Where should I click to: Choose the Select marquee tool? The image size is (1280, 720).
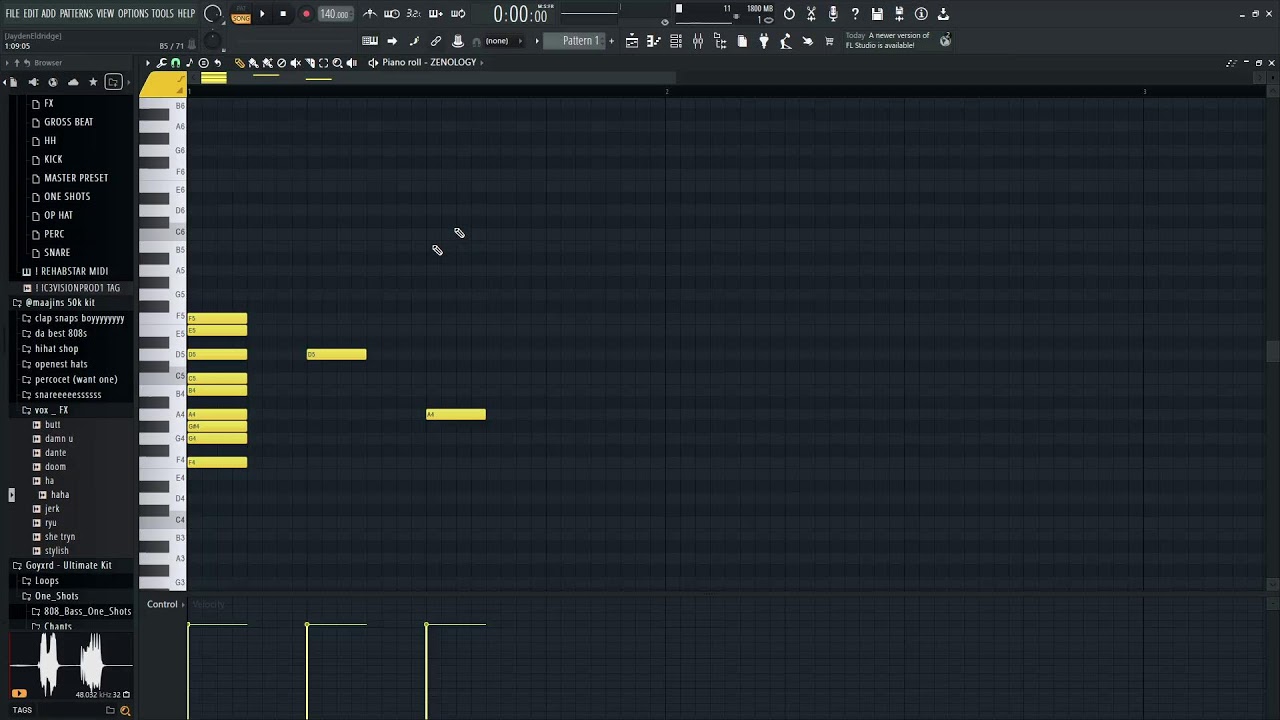[x=323, y=62]
